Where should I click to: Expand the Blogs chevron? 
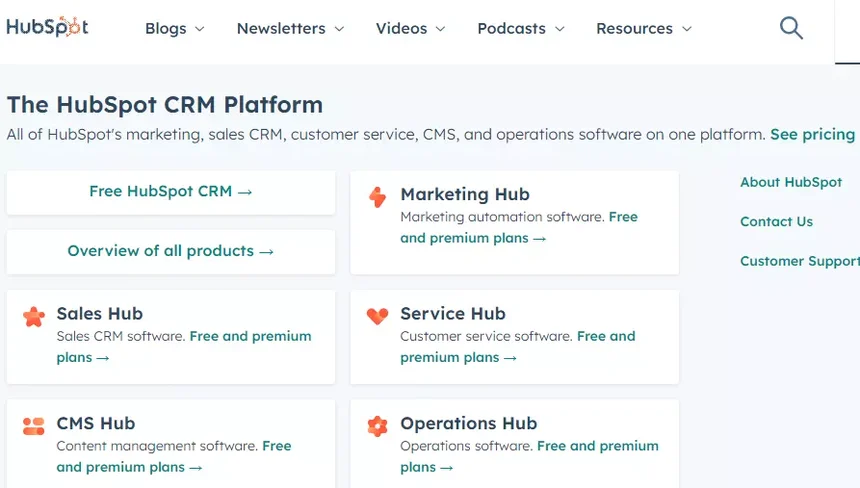coord(200,29)
